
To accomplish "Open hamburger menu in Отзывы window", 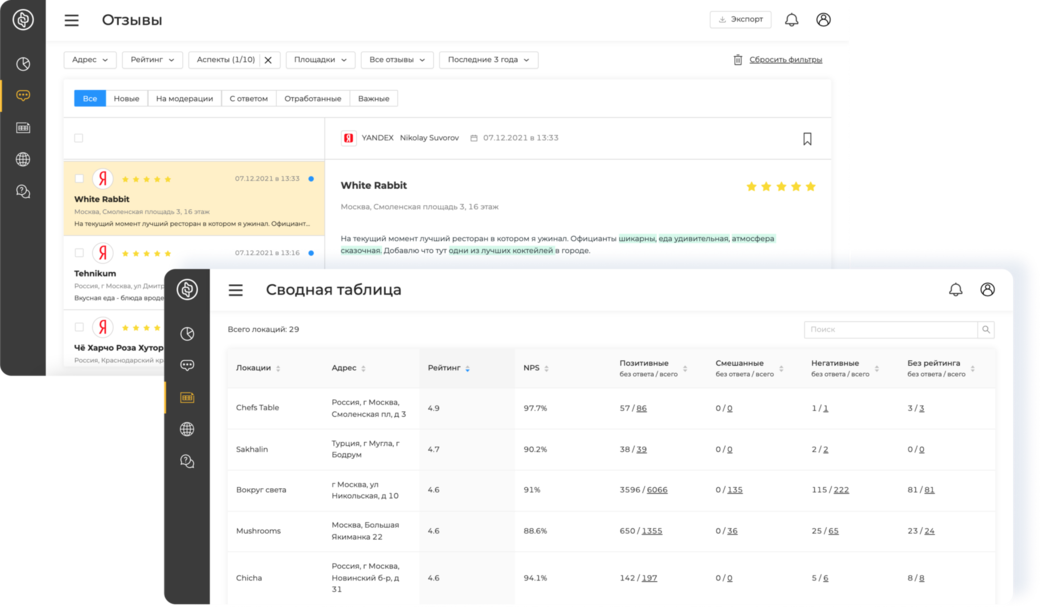I will (x=71, y=21).
